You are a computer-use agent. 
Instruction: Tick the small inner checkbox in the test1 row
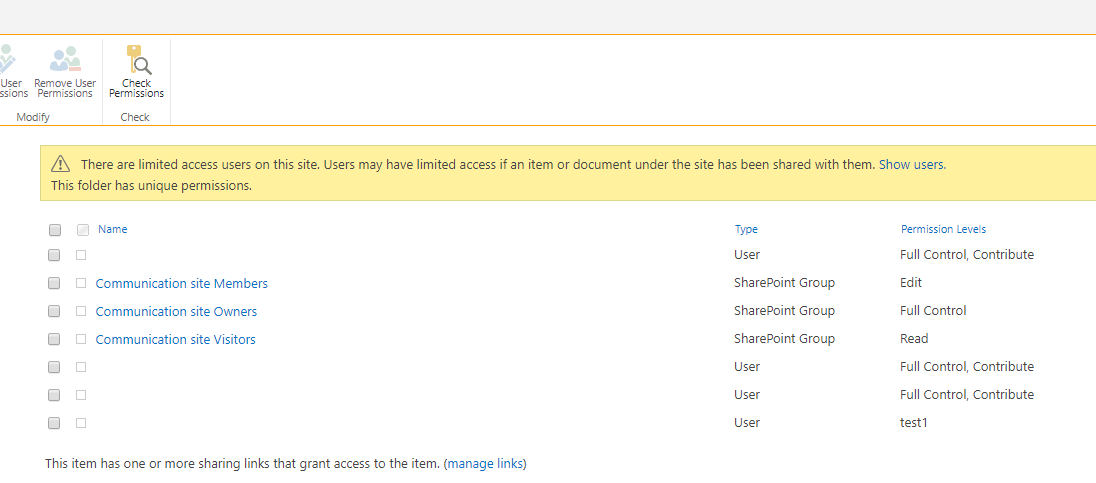pos(81,423)
